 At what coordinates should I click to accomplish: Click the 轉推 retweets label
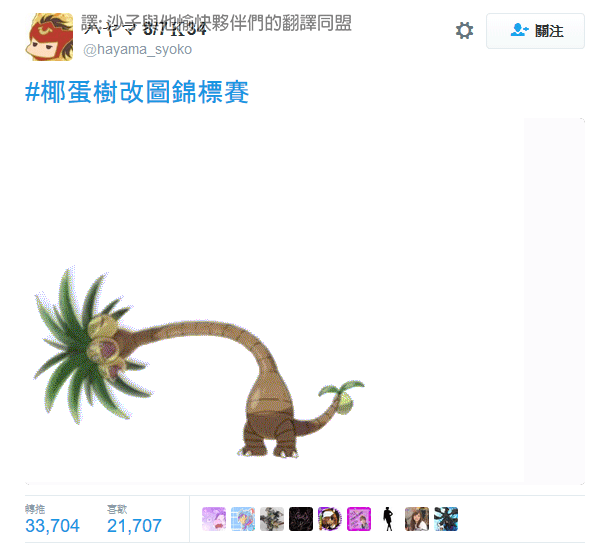[x=35, y=509]
